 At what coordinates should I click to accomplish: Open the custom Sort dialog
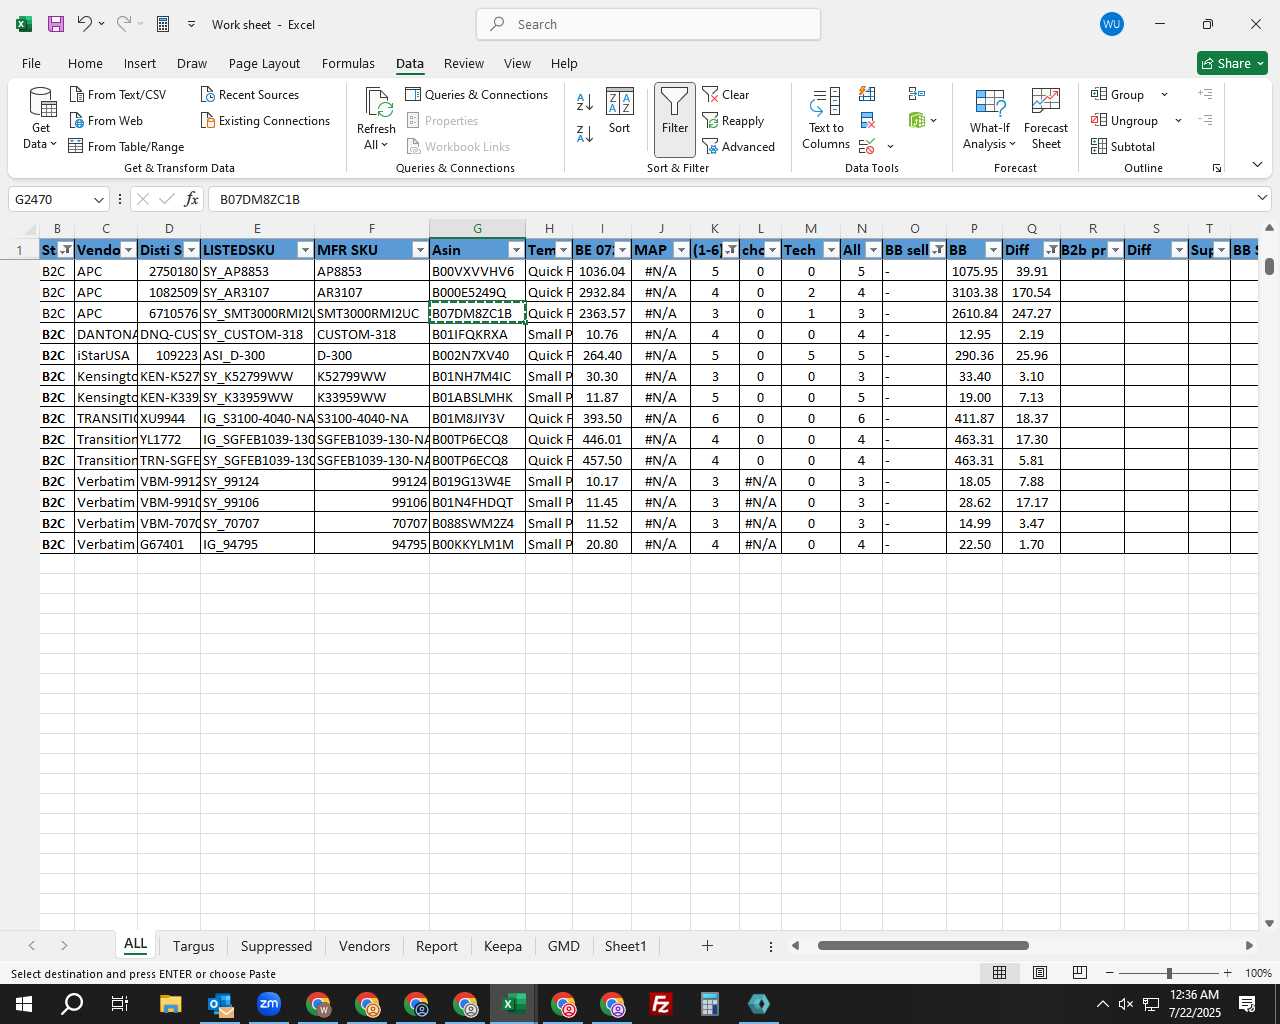pyautogui.click(x=620, y=111)
